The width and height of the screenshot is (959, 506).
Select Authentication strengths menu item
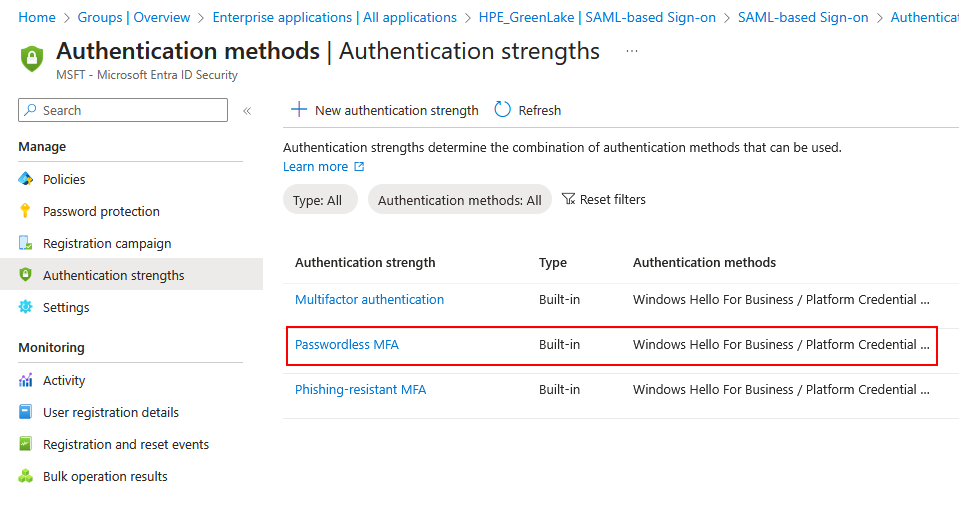pyautogui.click(x=113, y=275)
